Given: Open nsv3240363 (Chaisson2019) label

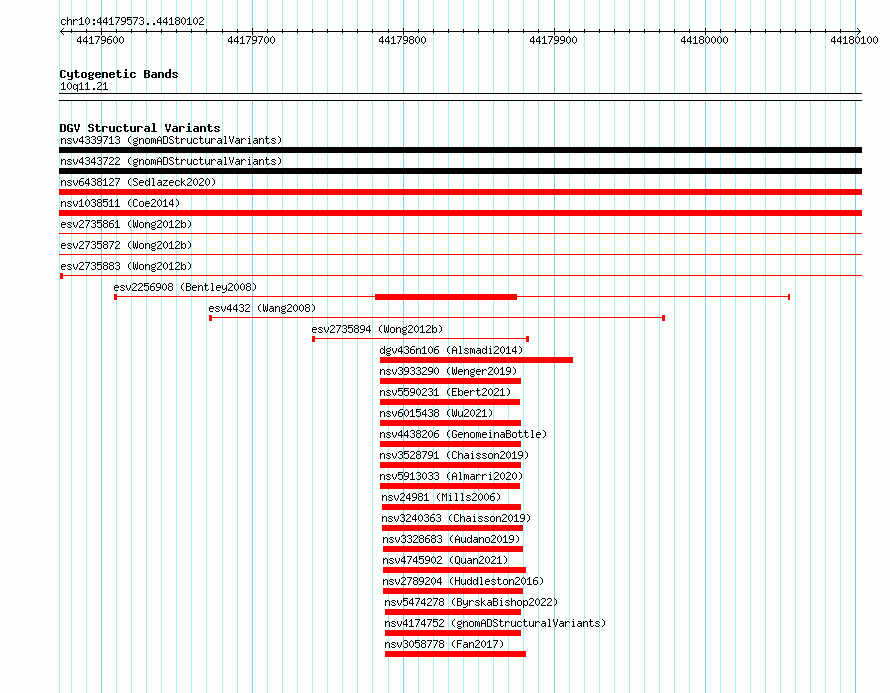Looking at the screenshot, I should point(456,518).
